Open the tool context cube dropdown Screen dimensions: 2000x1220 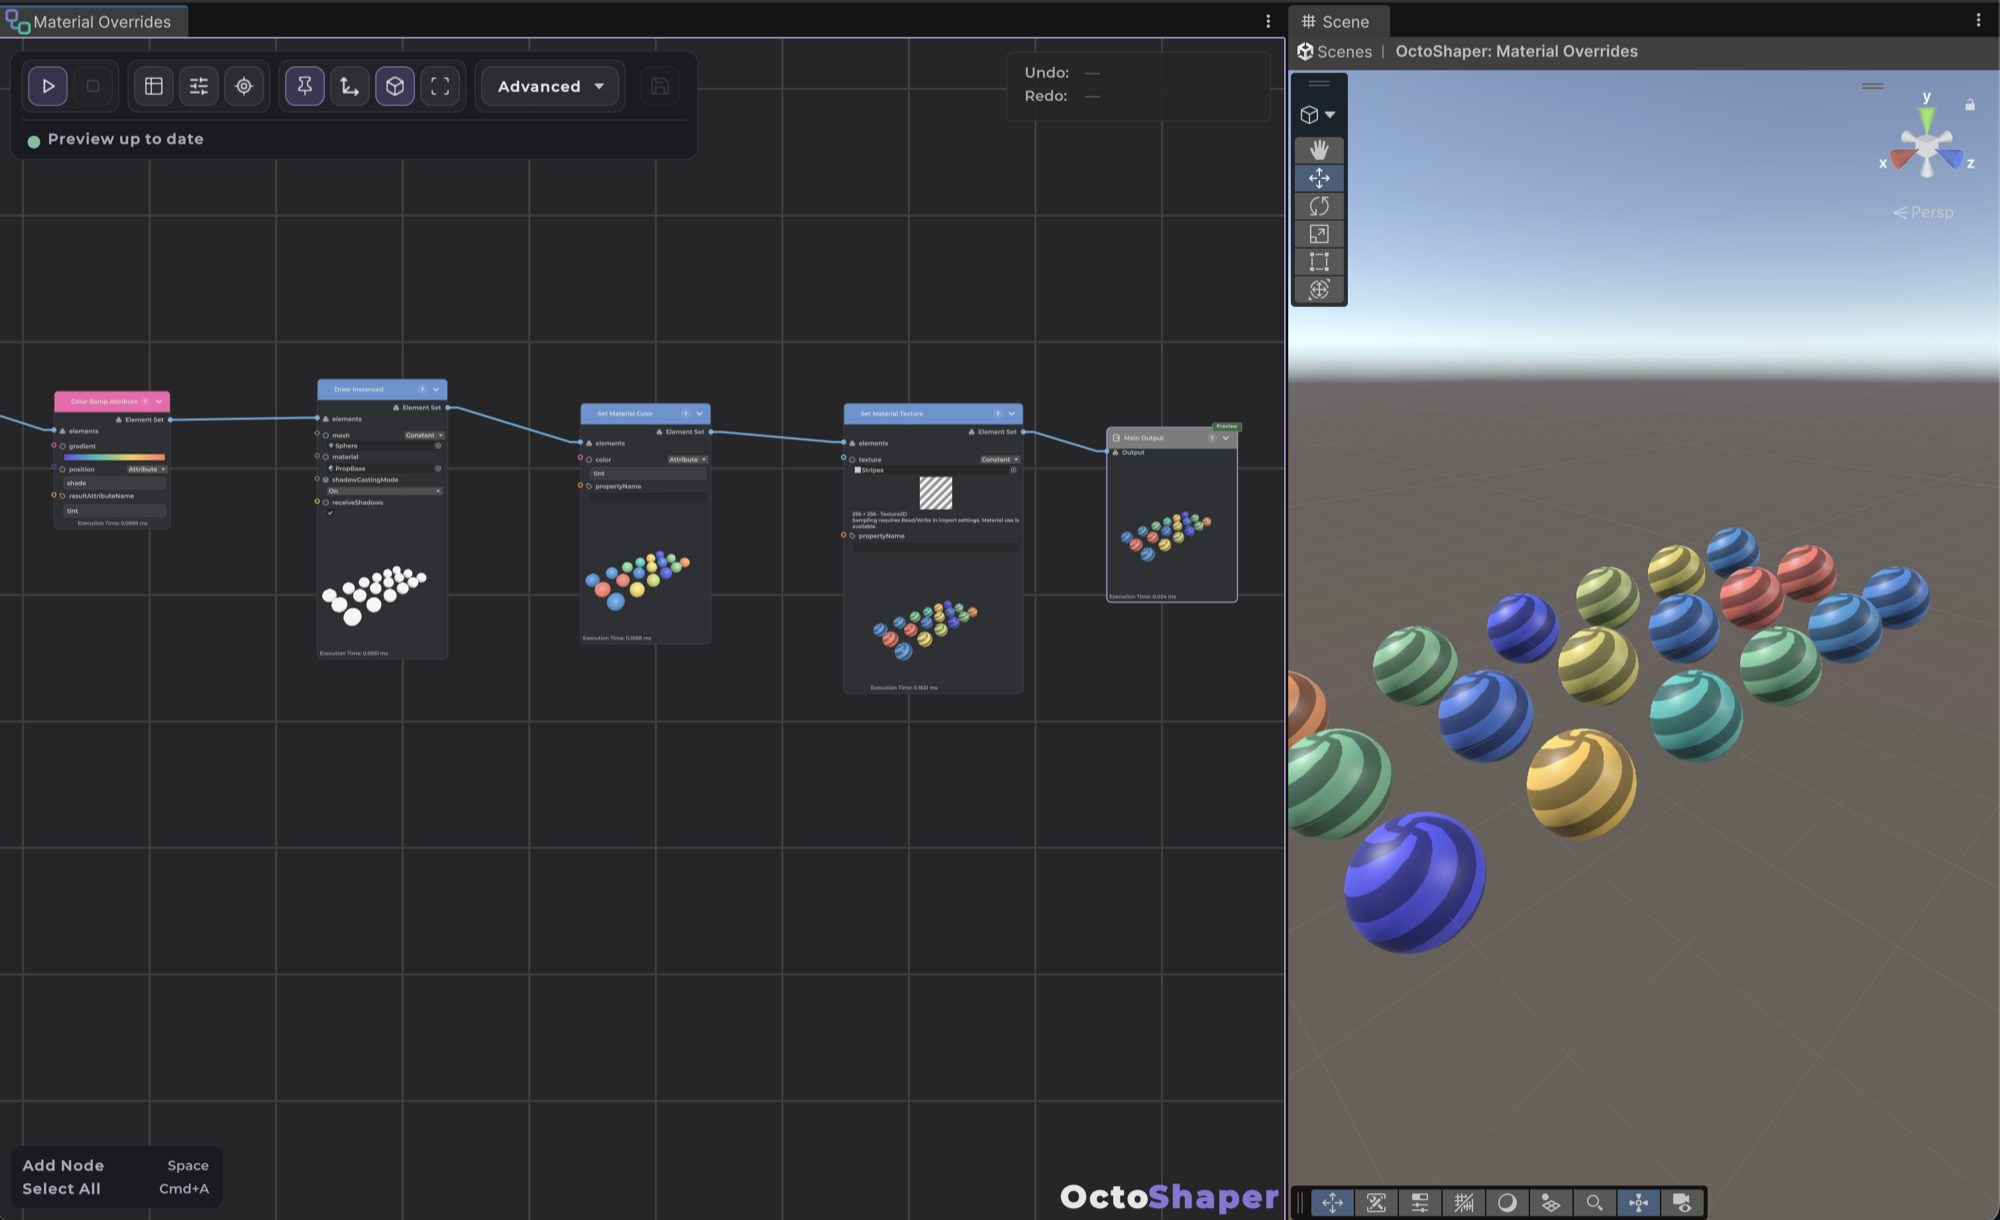(x=1318, y=115)
